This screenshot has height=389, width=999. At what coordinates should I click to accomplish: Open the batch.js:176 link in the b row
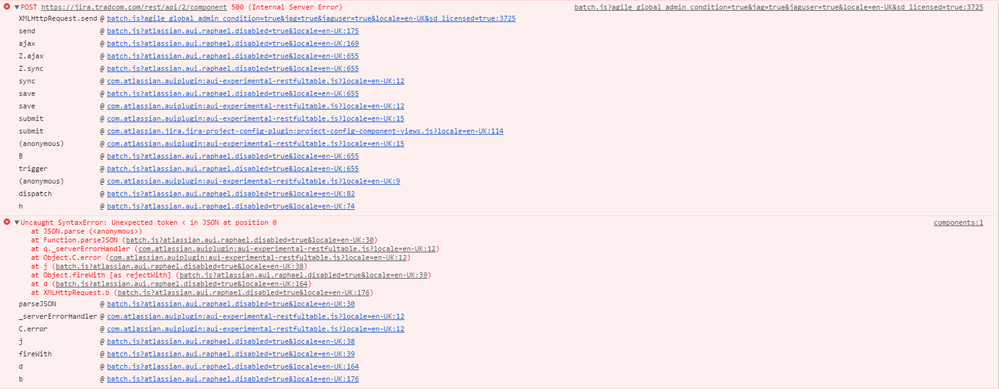(233, 379)
